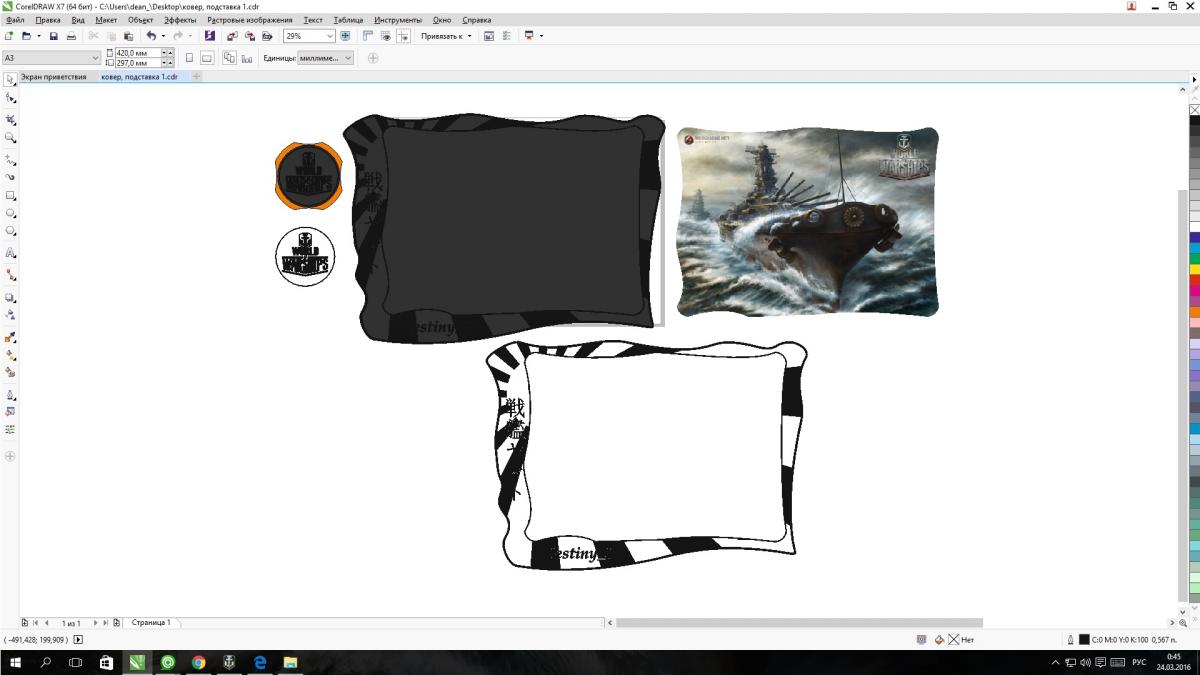The image size is (1200, 675).
Task: Switch to the 'Экран приветствия' tab
Action: point(54,77)
